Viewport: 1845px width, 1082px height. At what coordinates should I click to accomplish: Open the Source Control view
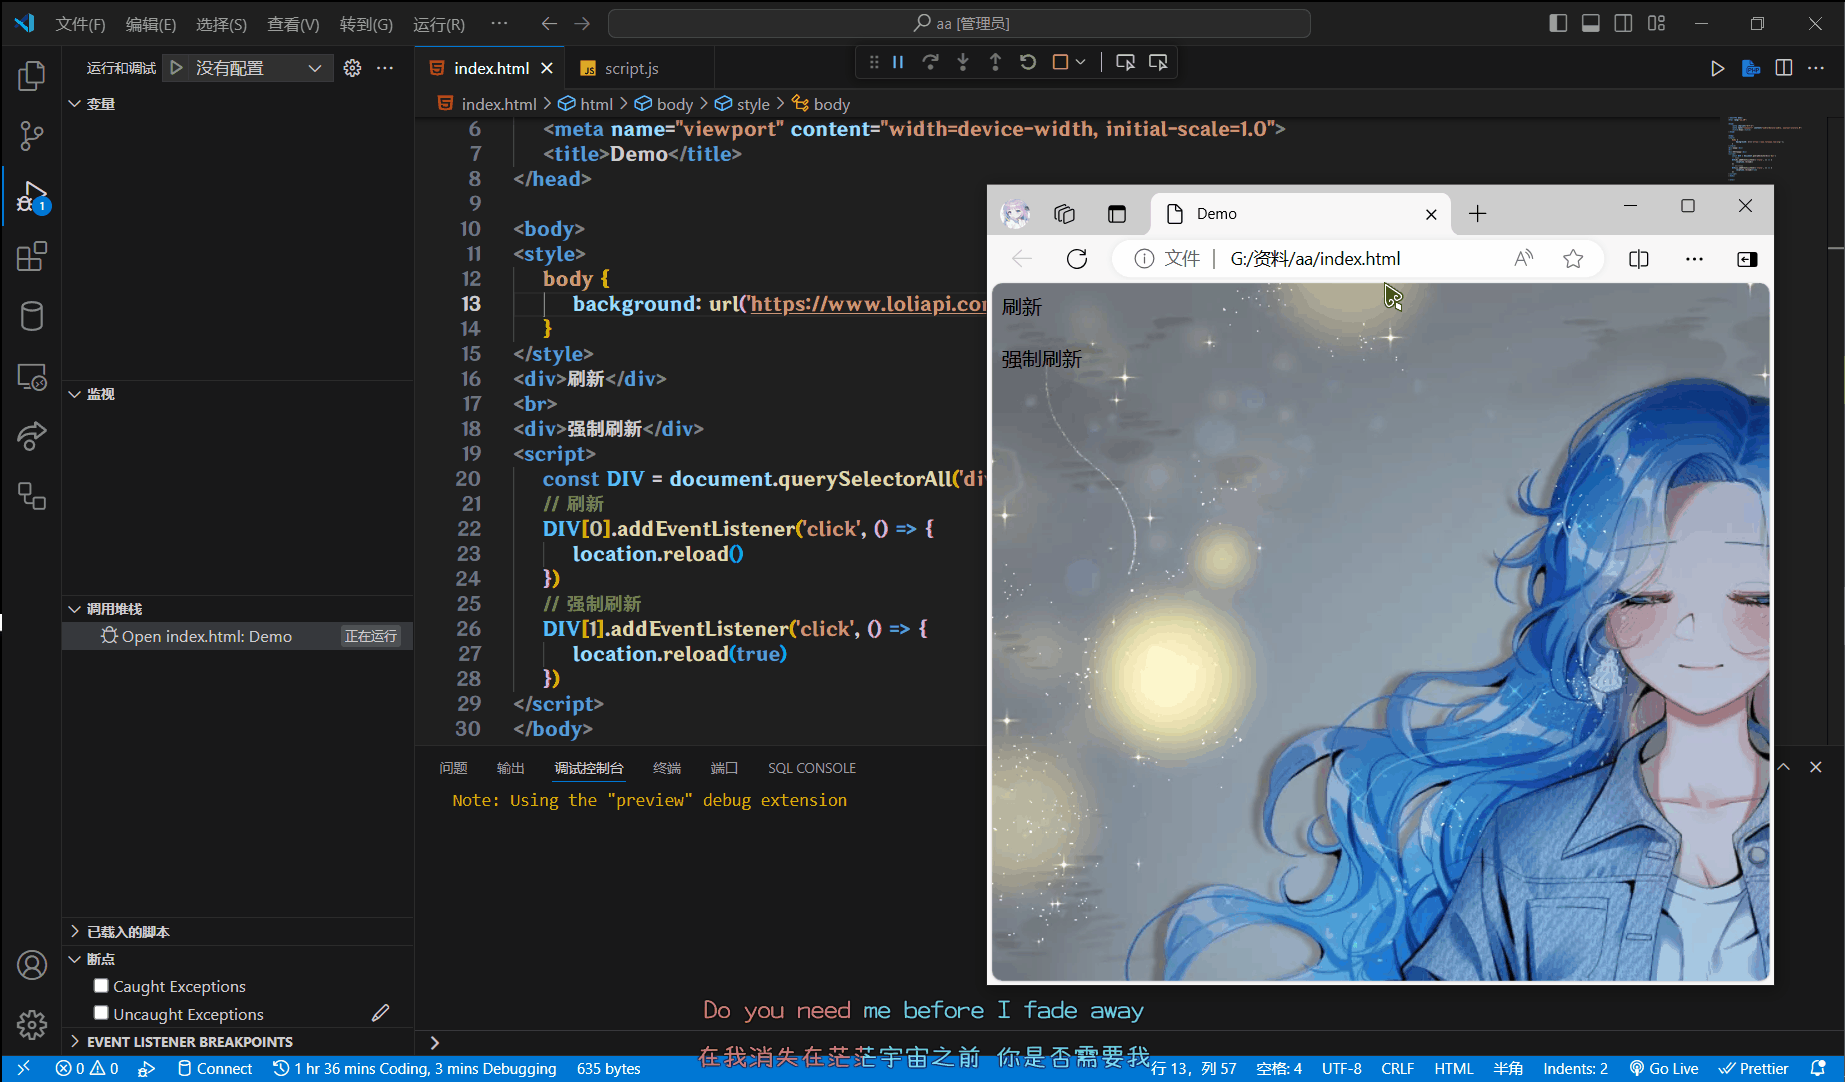[32, 136]
